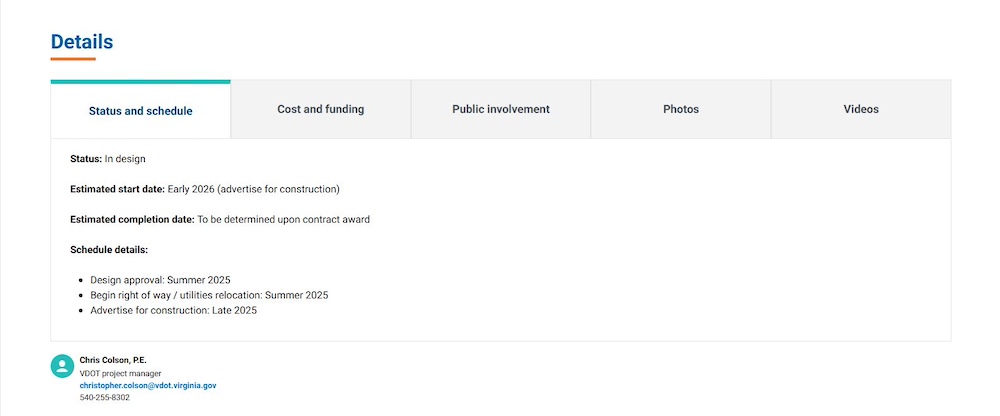
Task: View the Videos tab
Action: pyautogui.click(x=861, y=109)
